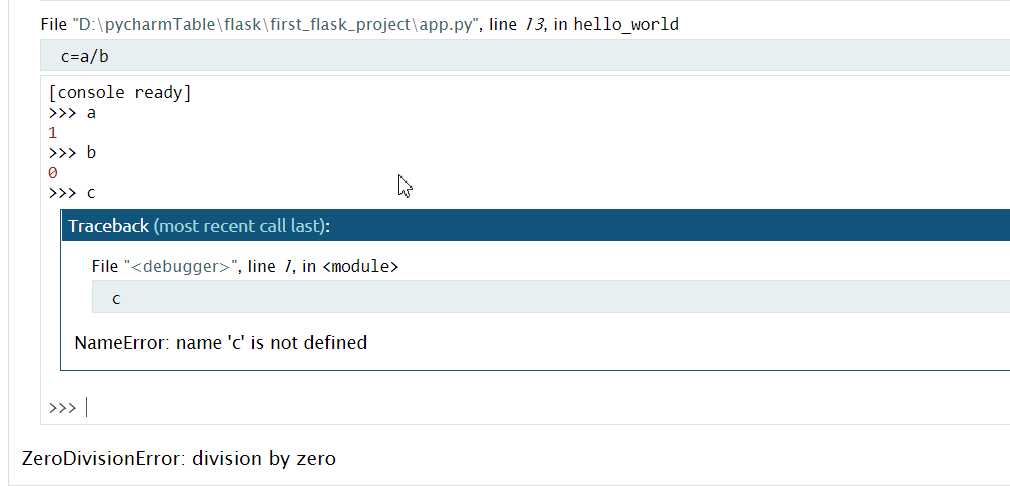Screen dimensions: 1010x486
Task: Click the '<module>' text in traceback
Action: point(360,266)
